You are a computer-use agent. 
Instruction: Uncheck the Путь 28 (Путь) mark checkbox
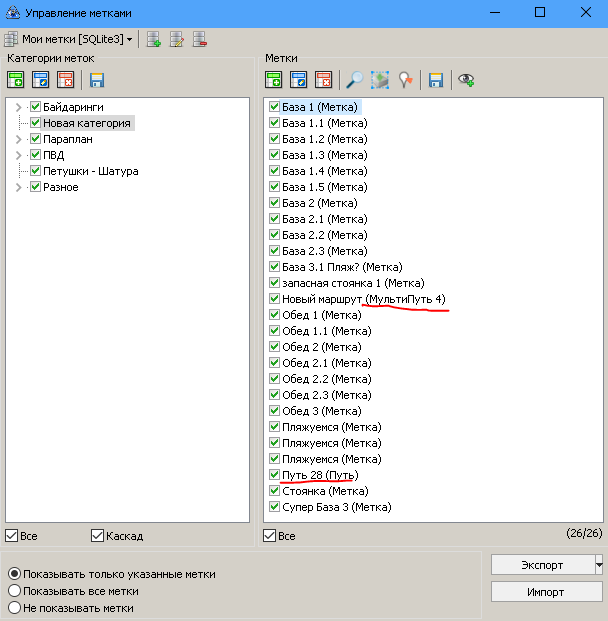275,475
